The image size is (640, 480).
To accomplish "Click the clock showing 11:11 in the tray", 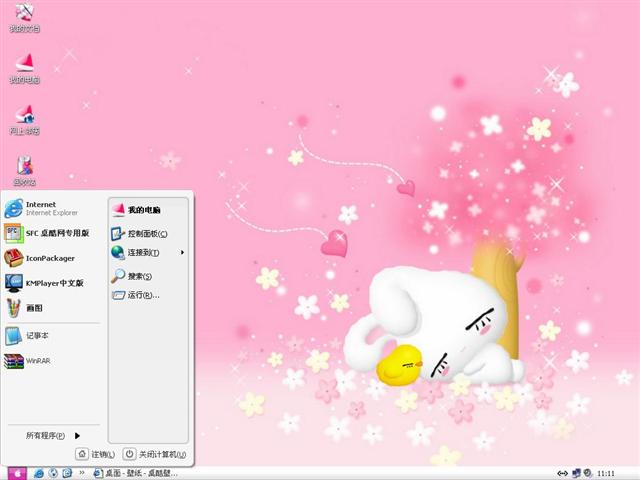I will [605, 472].
